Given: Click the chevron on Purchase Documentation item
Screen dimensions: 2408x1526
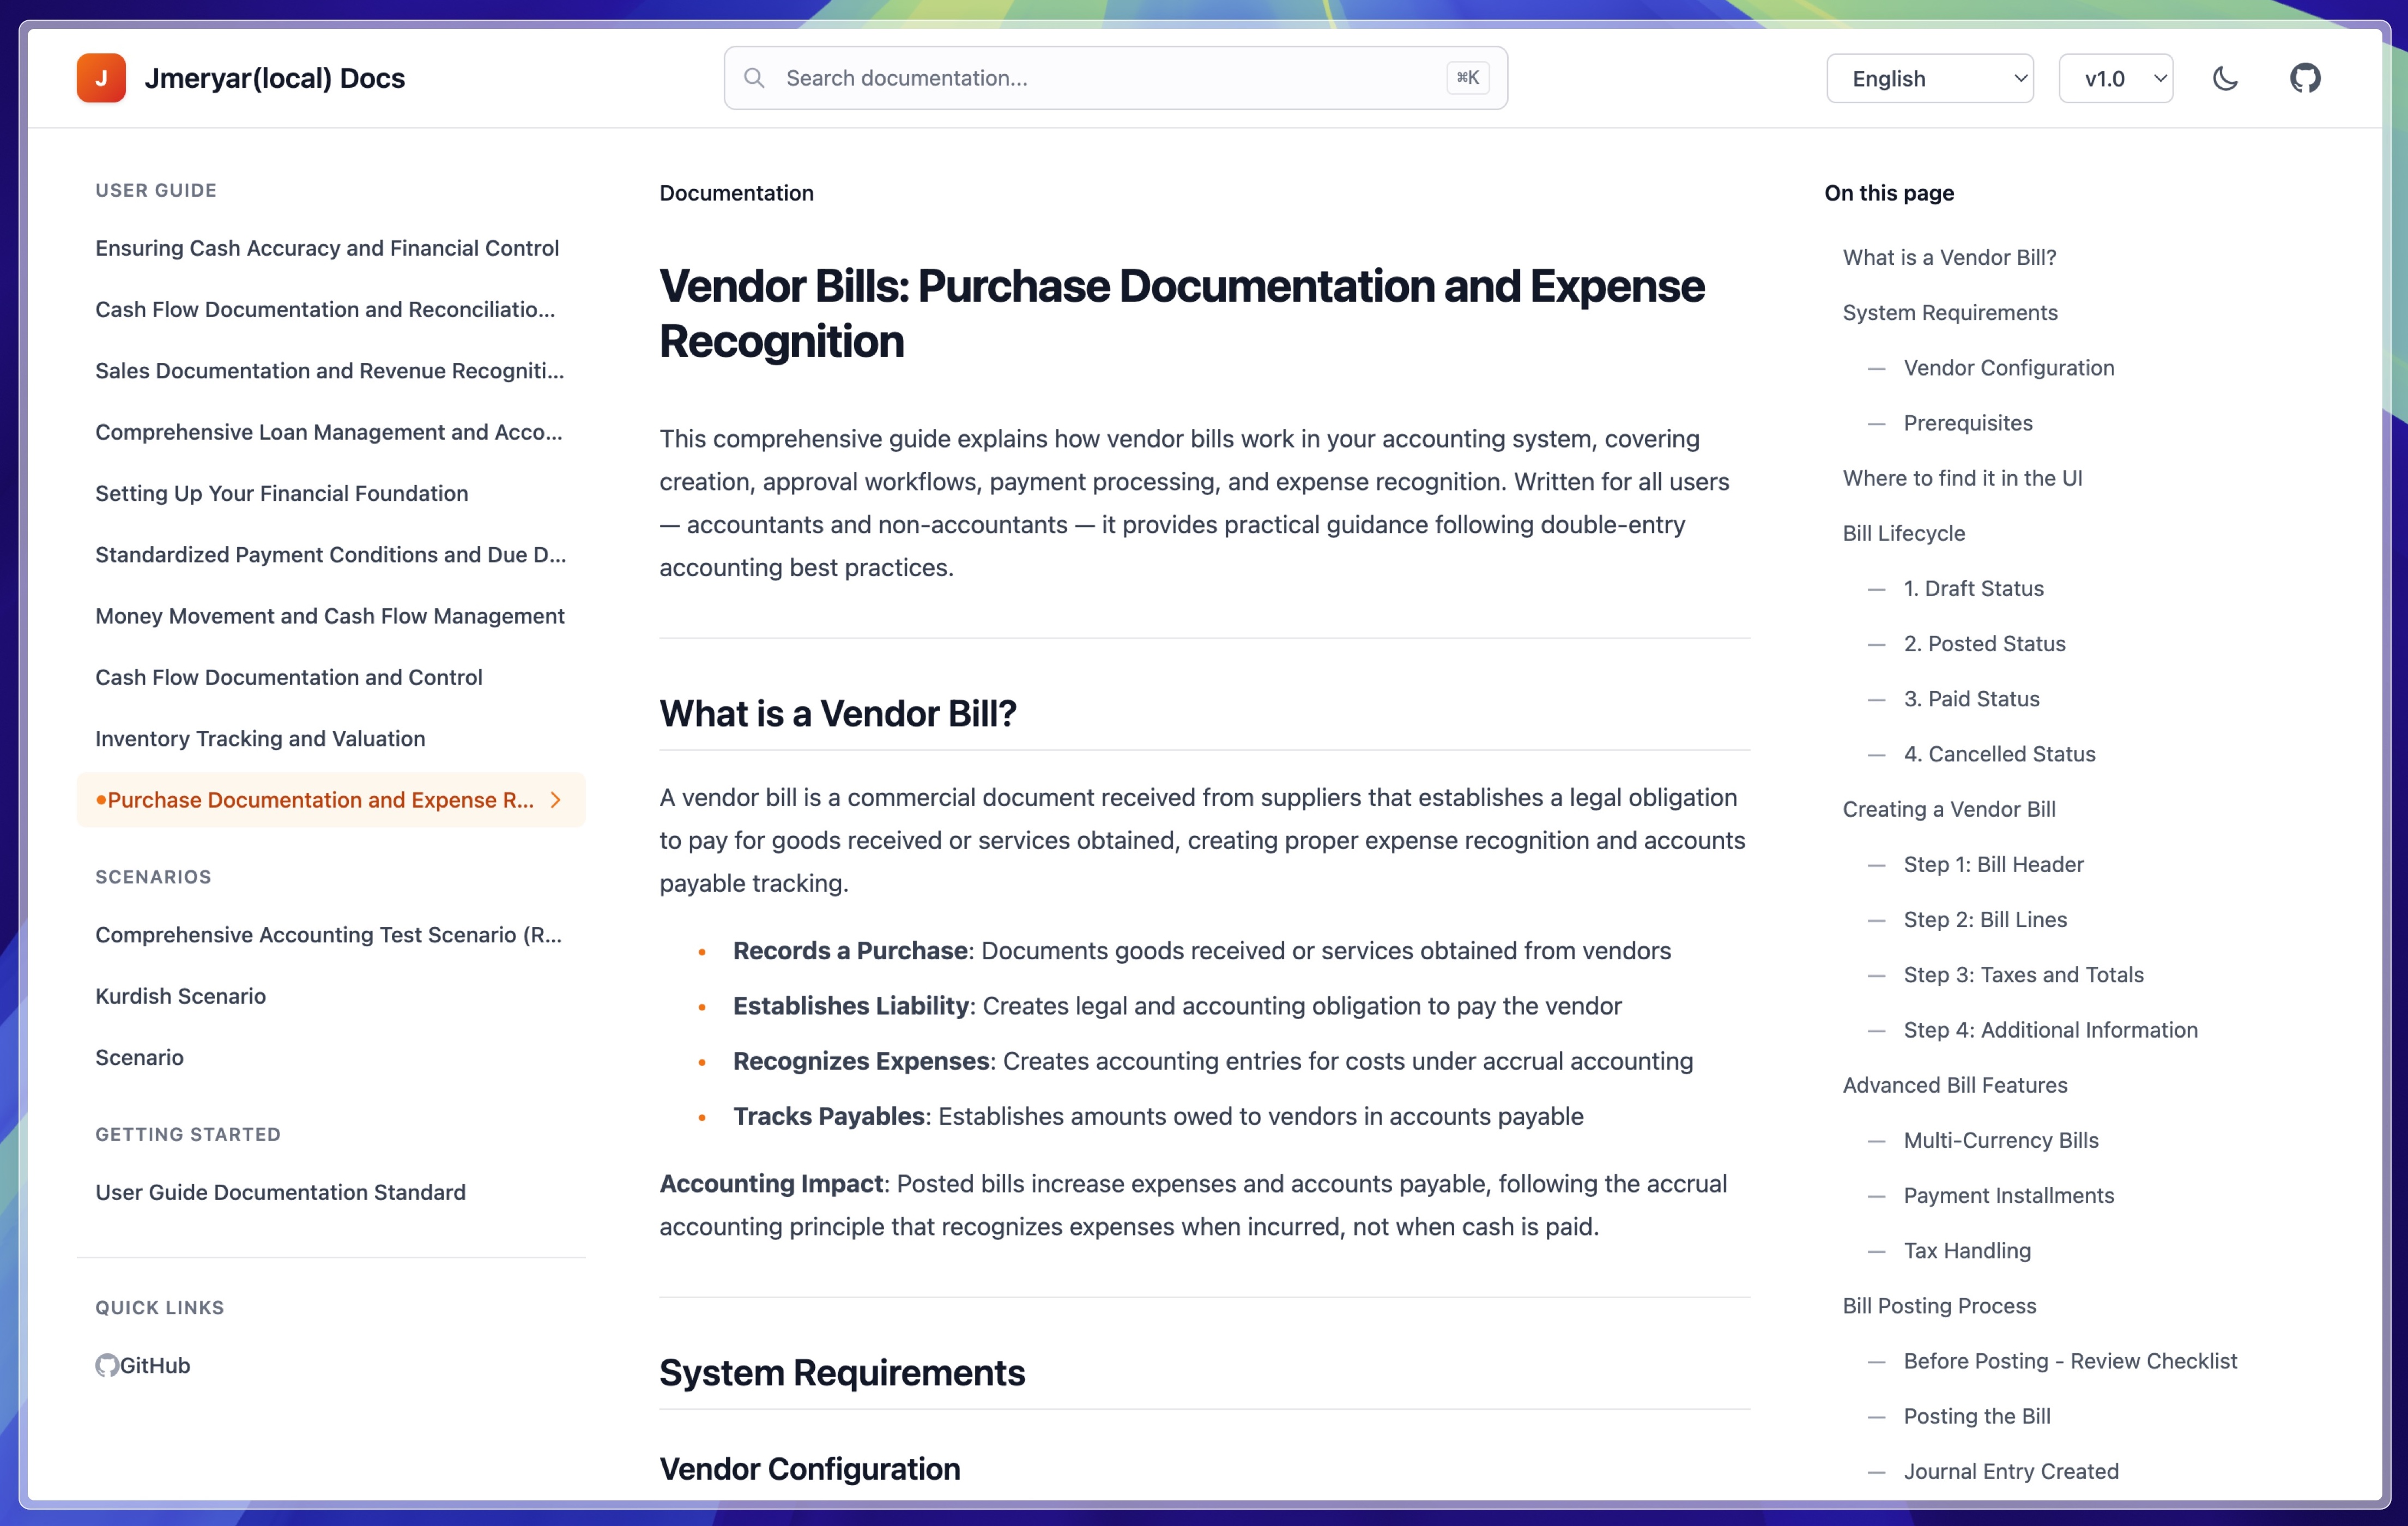Looking at the screenshot, I should (x=556, y=800).
